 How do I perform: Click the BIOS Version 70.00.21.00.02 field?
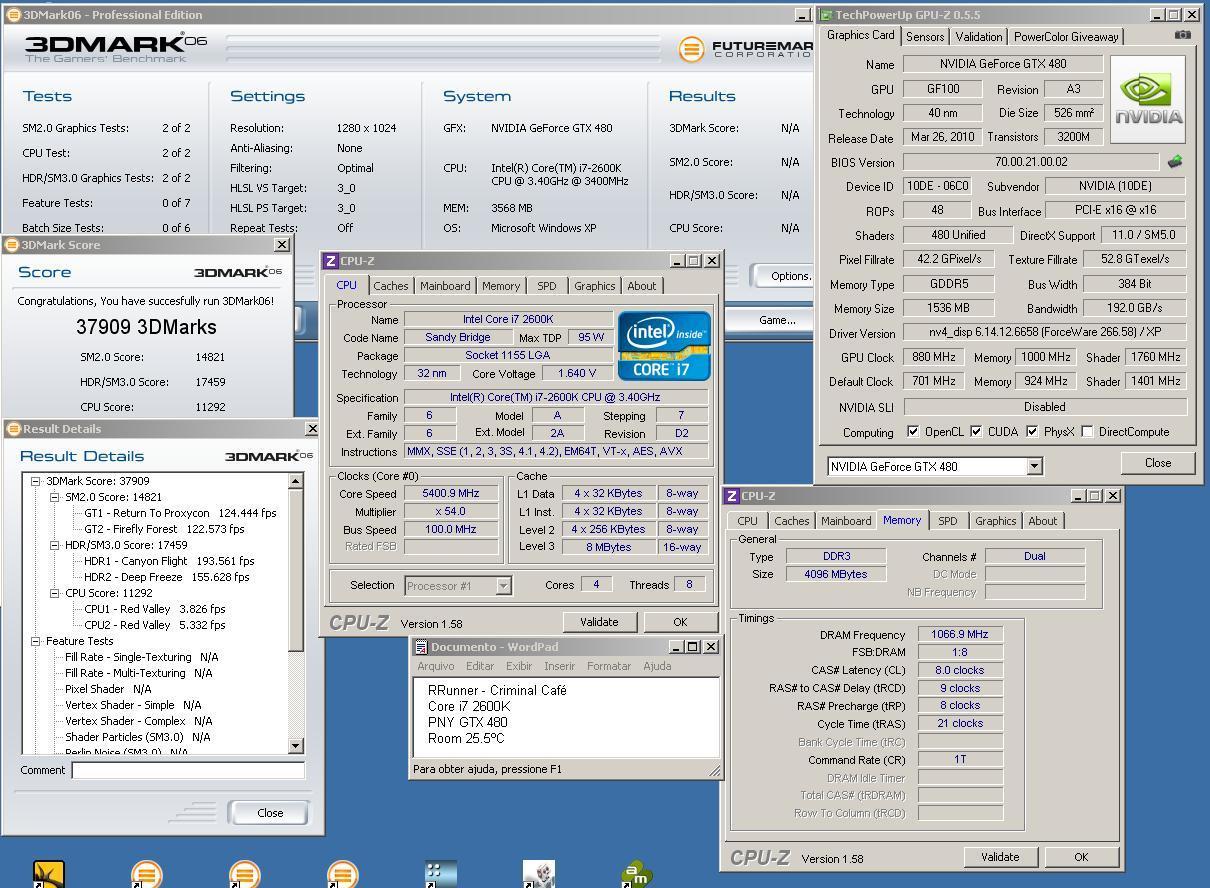pyautogui.click(x=1031, y=161)
